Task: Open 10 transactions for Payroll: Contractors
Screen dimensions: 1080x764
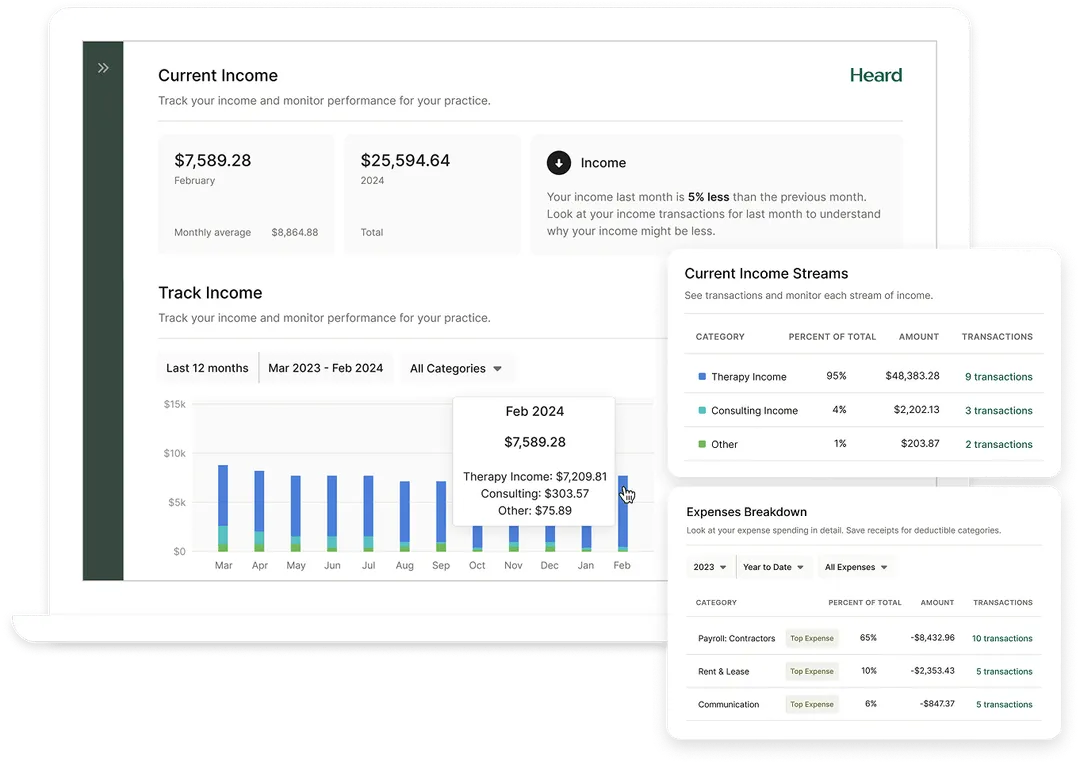Action: tap(1002, 638)
